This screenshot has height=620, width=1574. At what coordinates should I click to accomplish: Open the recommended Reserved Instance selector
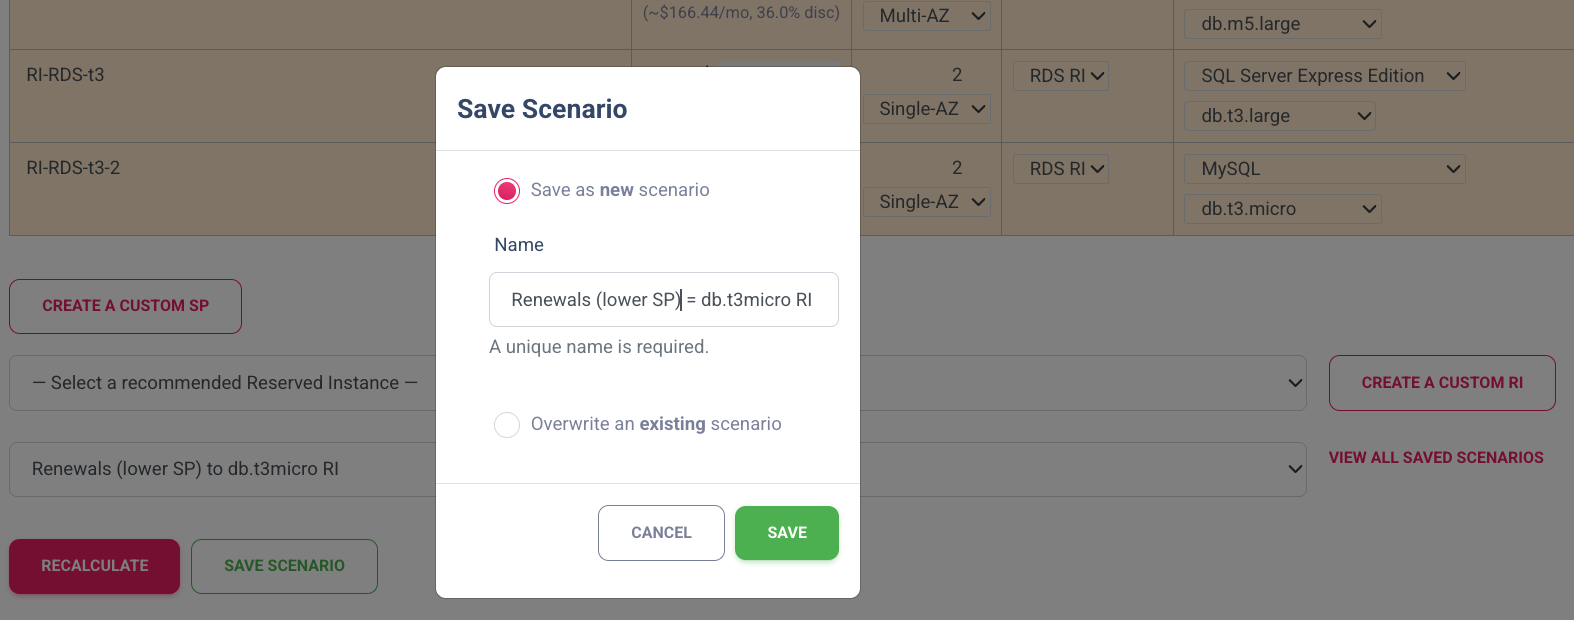[x=657, y=382]
